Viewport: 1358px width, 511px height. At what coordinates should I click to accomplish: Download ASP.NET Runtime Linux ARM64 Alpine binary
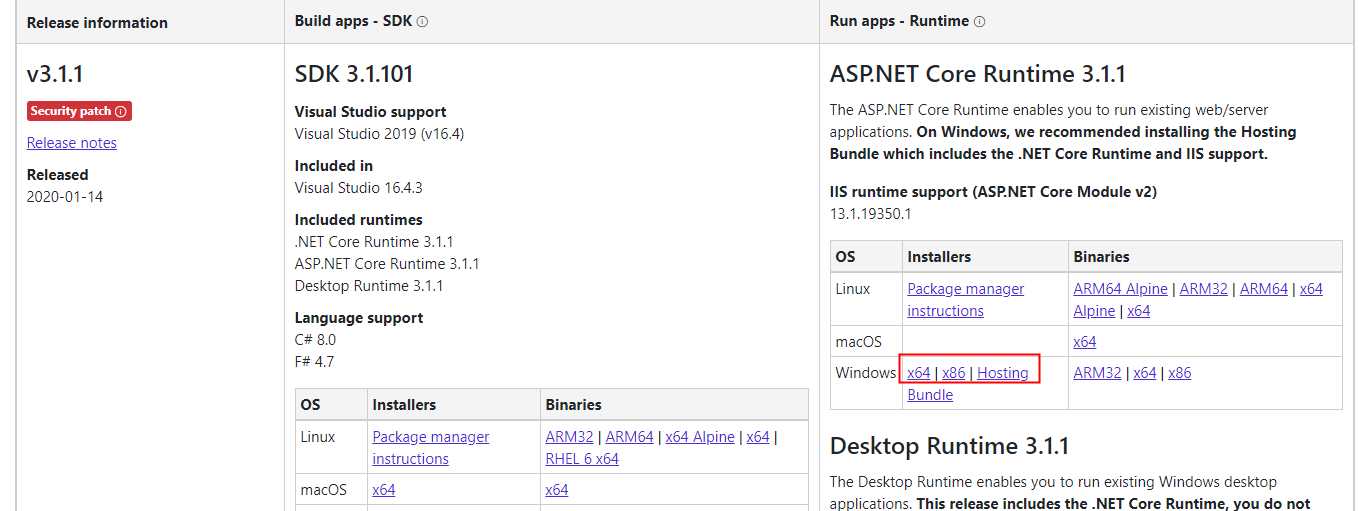pyautogui.click(x=1120, y=289)
